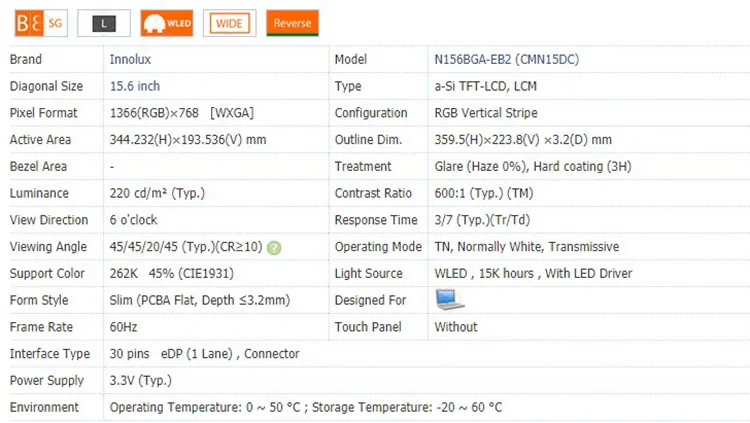
Task: Click the Power Supply label
Action: click(47, 381)
